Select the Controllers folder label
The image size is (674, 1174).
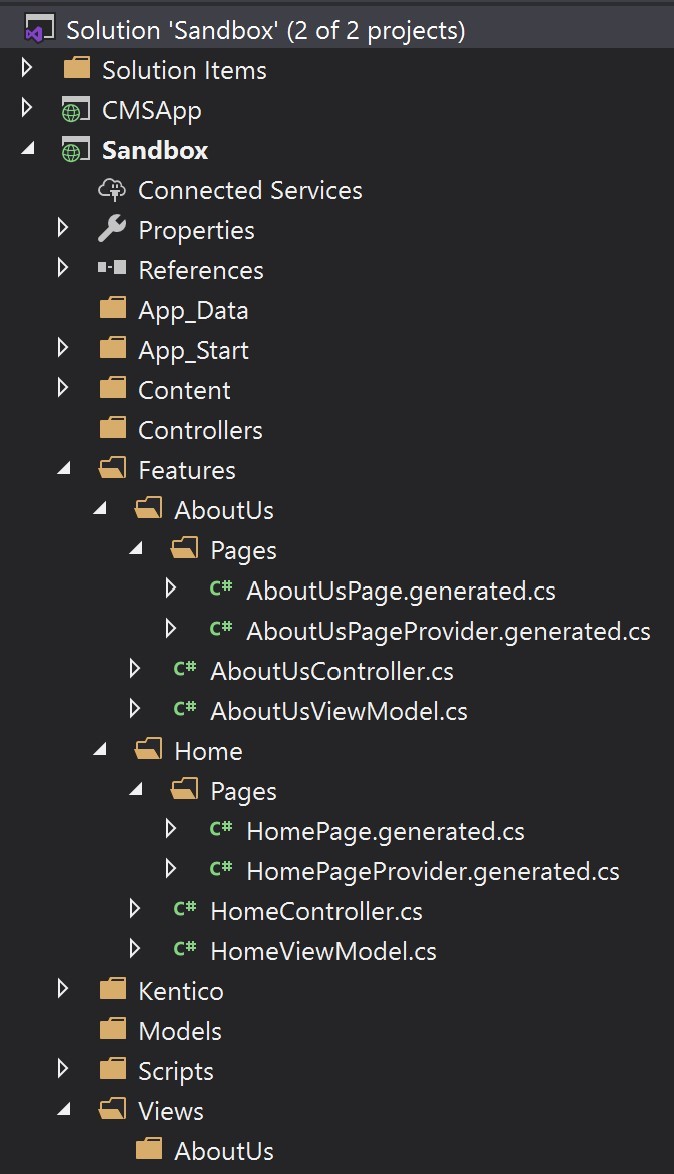coord(200,431)
